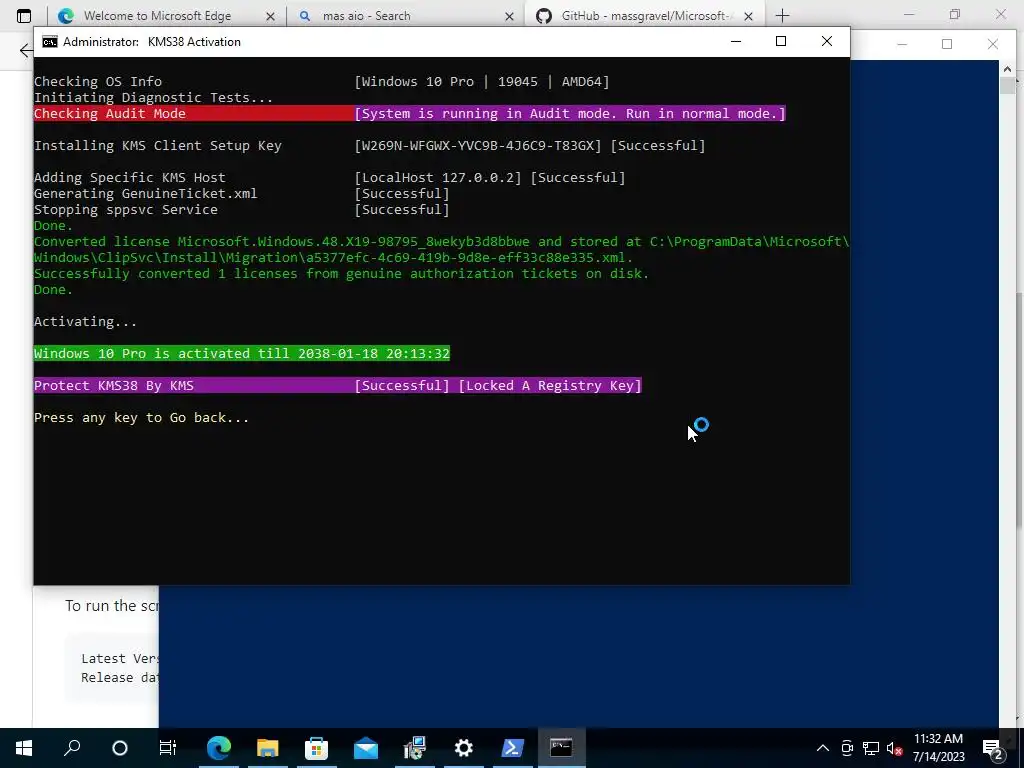Switch to GitHub massgravel tab

click(x=645, y=16)
